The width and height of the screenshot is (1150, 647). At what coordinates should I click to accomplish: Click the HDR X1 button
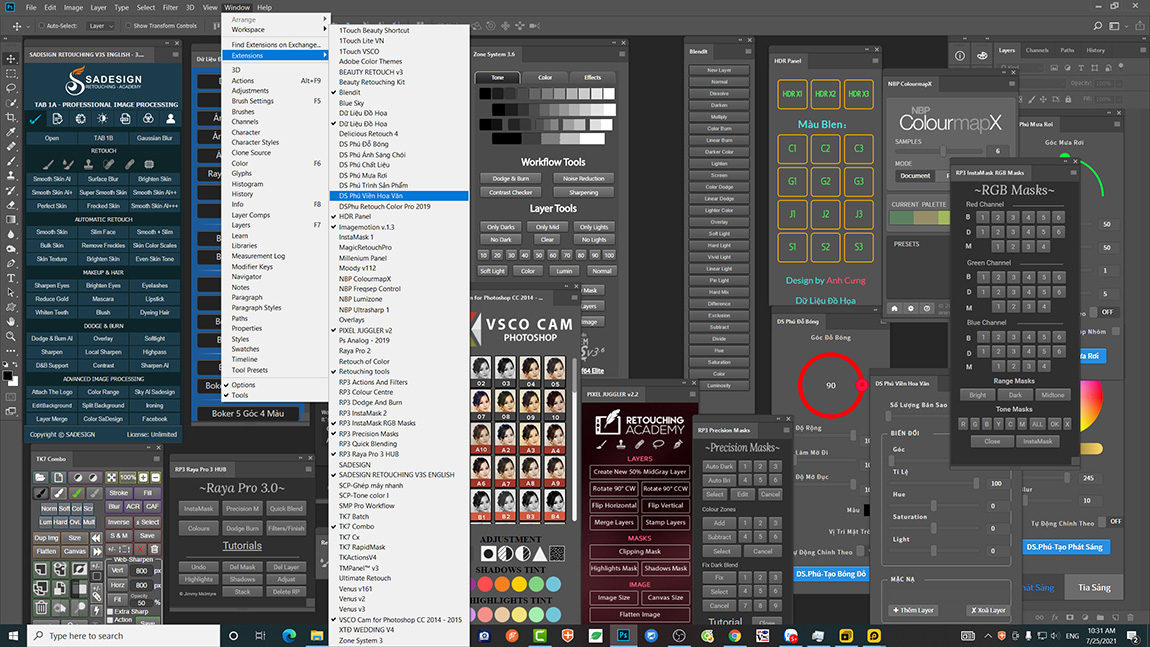[792, 95]
